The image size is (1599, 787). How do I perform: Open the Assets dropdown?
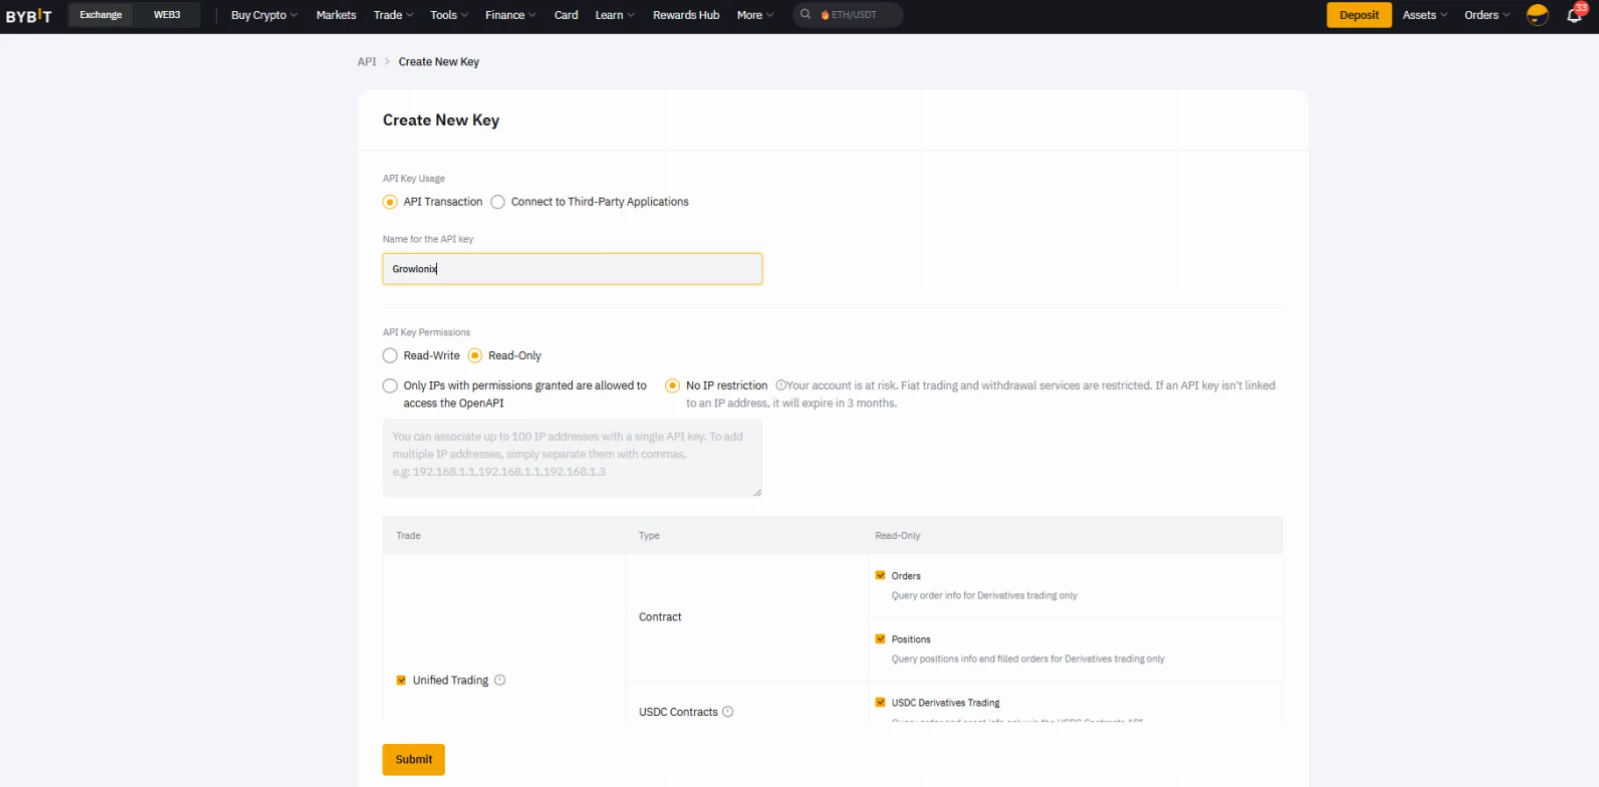1425,15
